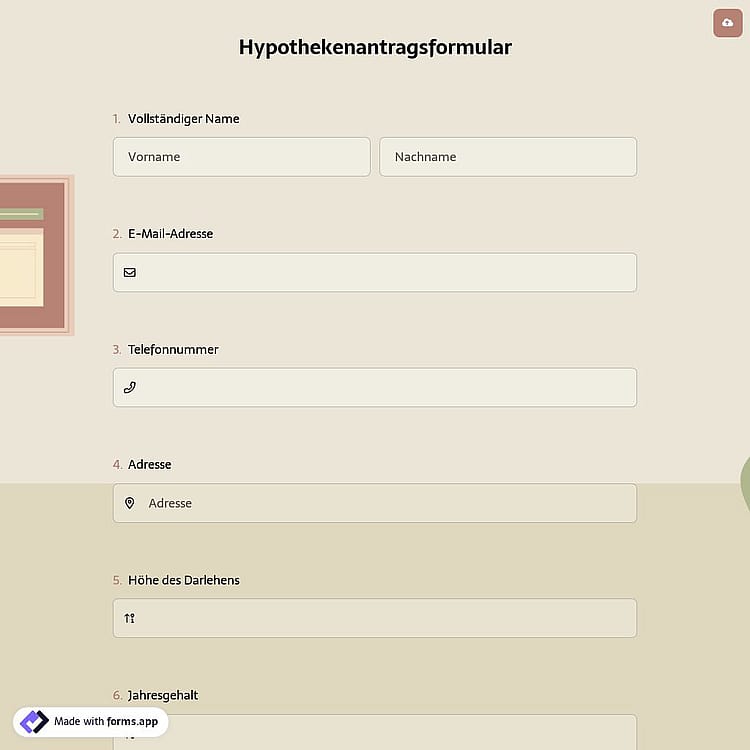Click the Adresse question label
750x750 pixels.
tap(150, 464)
